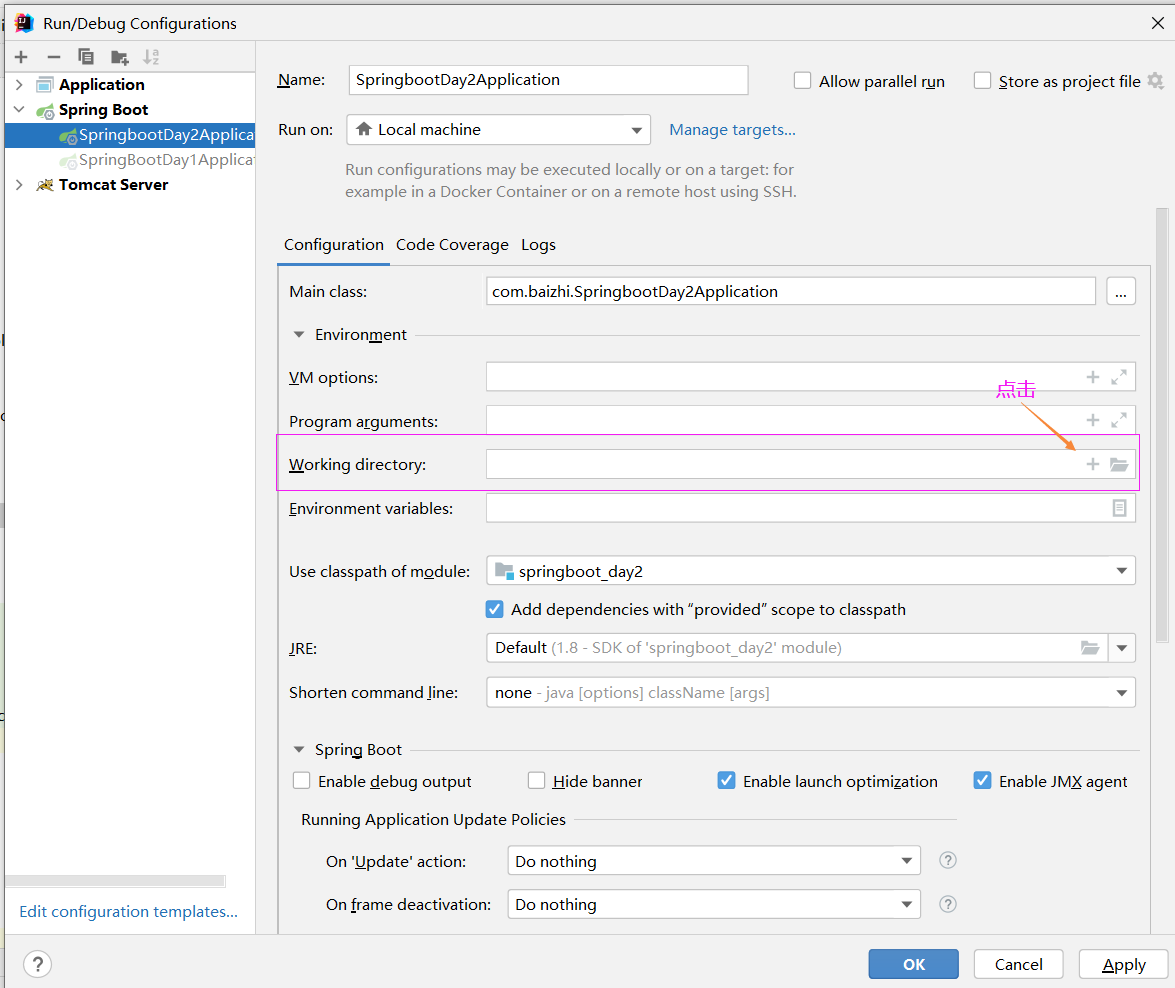
Task: Switch to the Logs tab
Action: click(x=538, y=244)
